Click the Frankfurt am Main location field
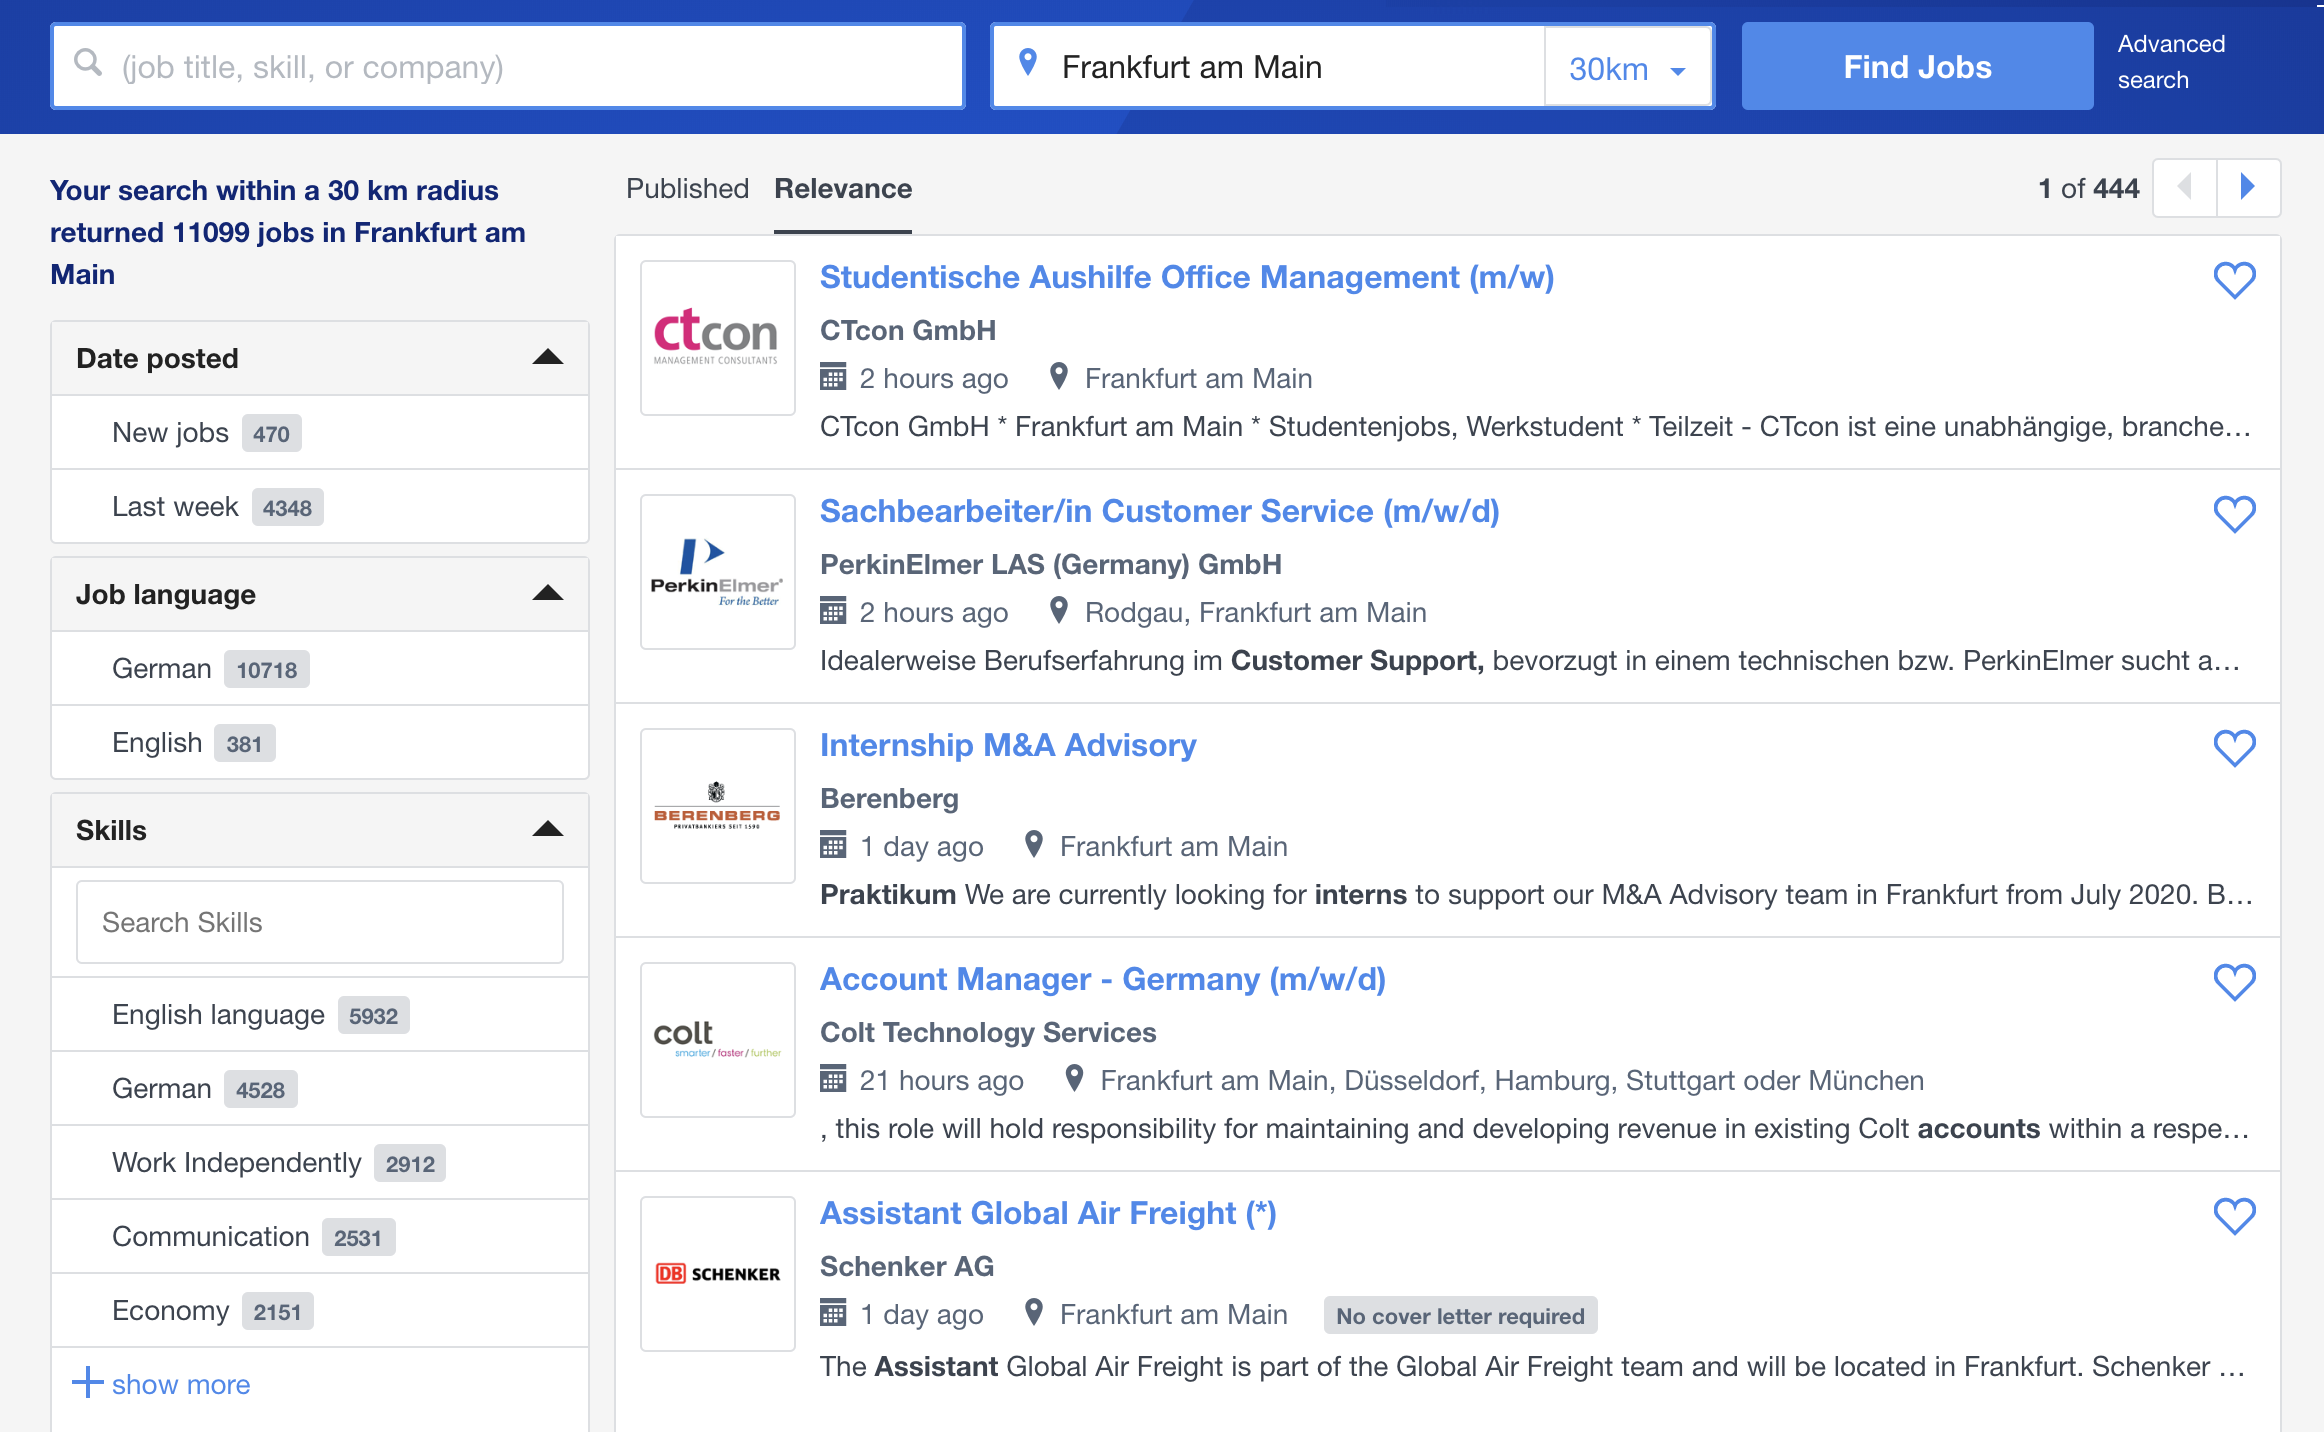 [x=1268, y=66]
